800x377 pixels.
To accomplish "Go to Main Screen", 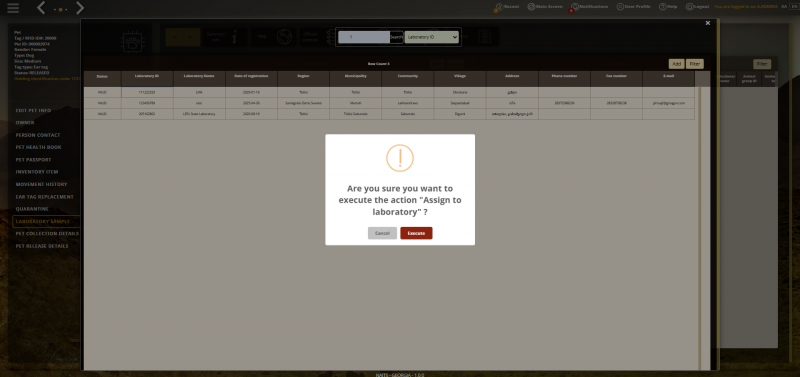I will [545, 7].
